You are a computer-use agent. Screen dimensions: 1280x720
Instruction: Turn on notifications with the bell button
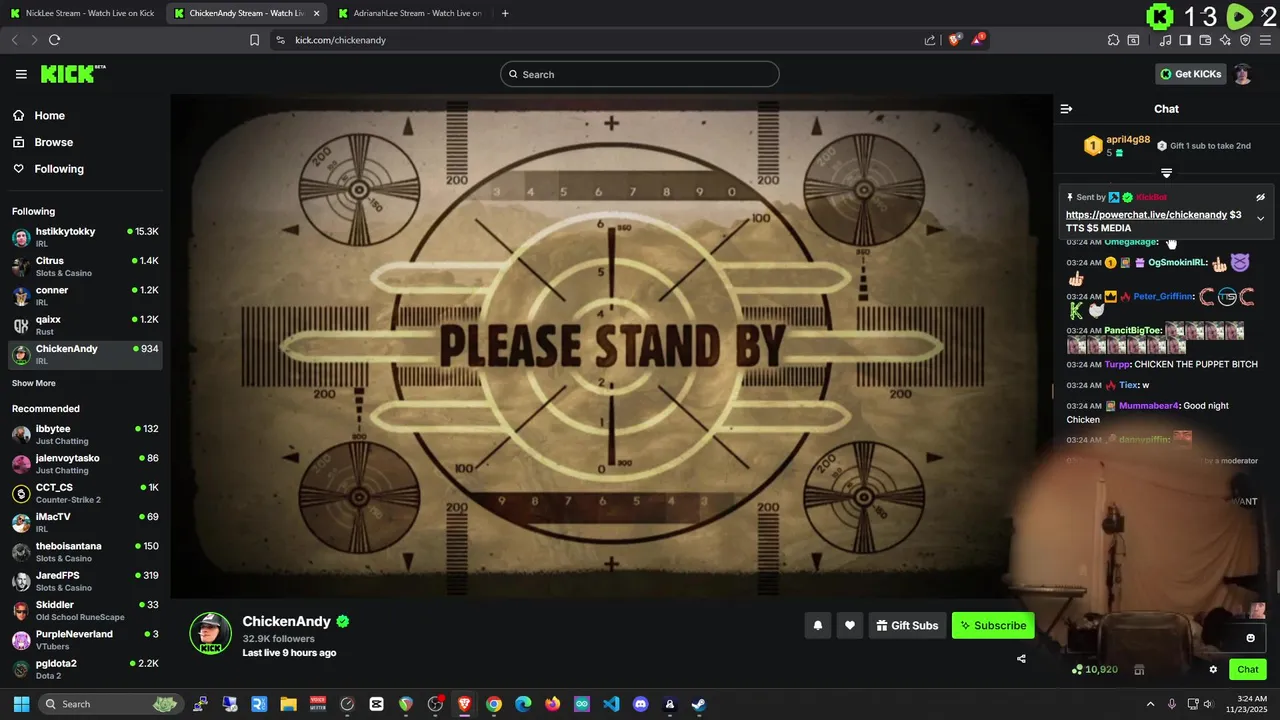coord(818,626)
